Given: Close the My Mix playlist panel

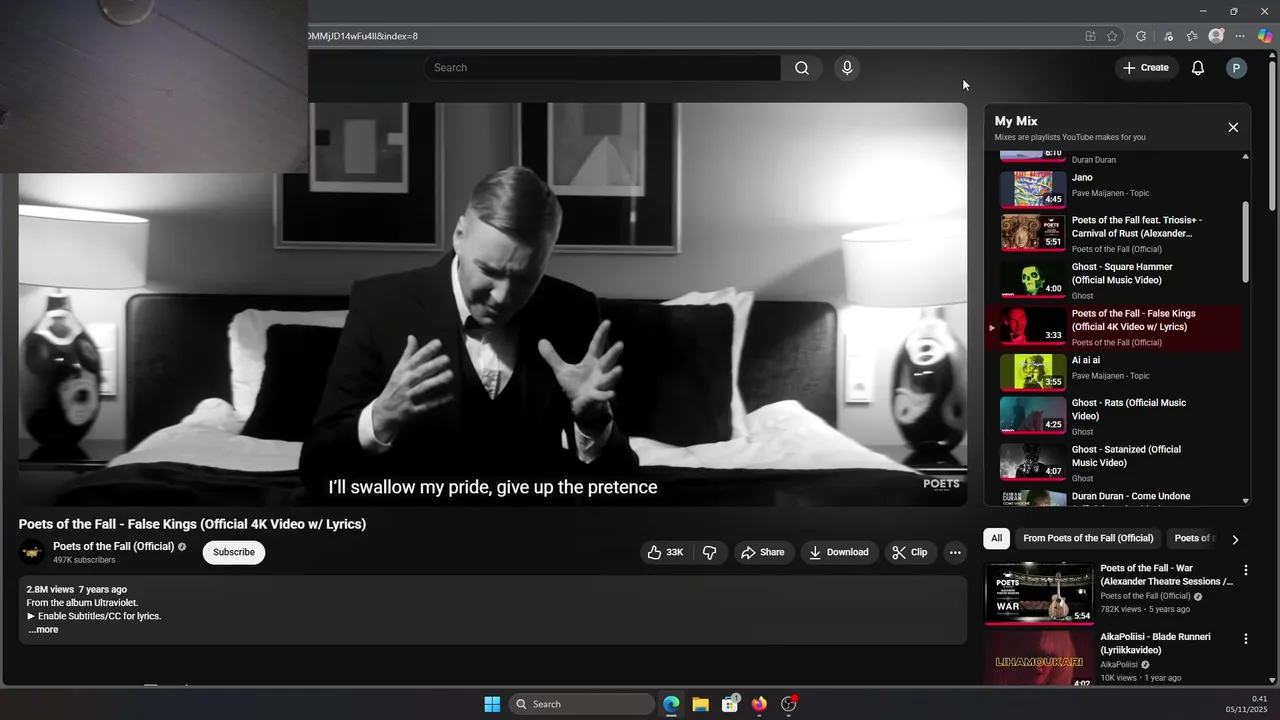Looking at the screenshot, I should click(x=1233, y=127).
